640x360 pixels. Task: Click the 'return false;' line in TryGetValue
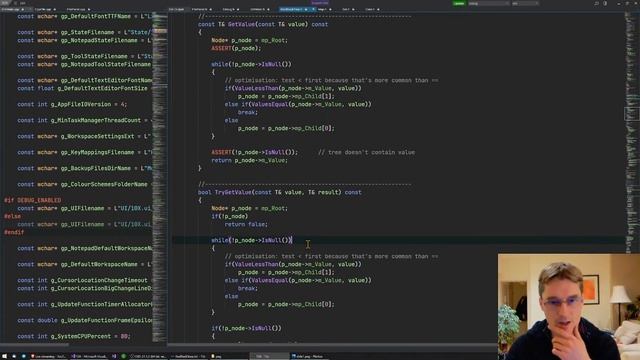click(246, 224)
